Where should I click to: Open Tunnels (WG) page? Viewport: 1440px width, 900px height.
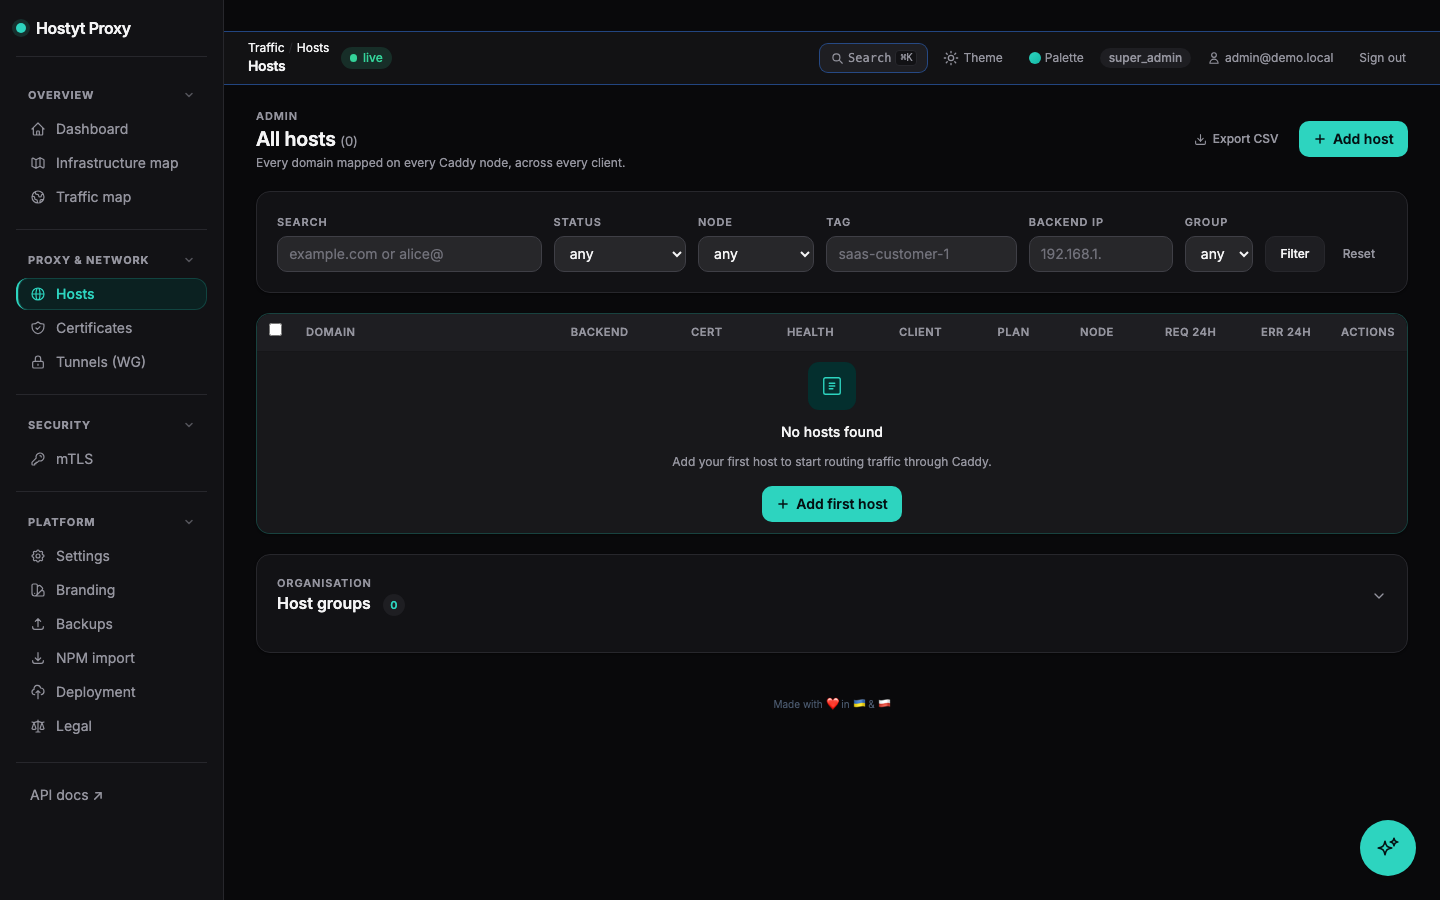(111, 362)
